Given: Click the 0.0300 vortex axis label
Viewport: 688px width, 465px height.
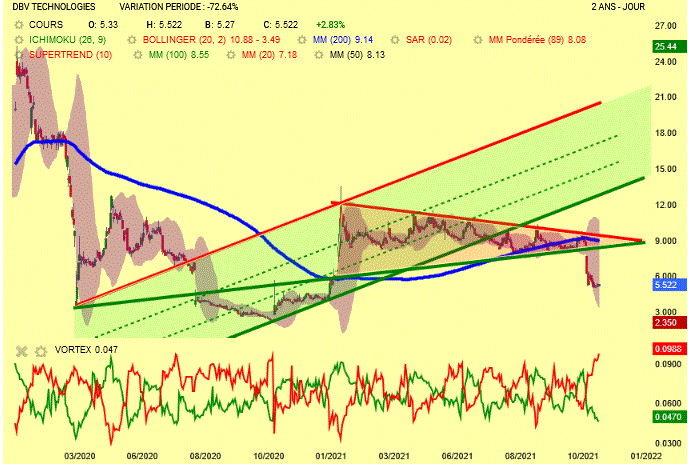Looking at the screenshot, I should tap(668, 444).
